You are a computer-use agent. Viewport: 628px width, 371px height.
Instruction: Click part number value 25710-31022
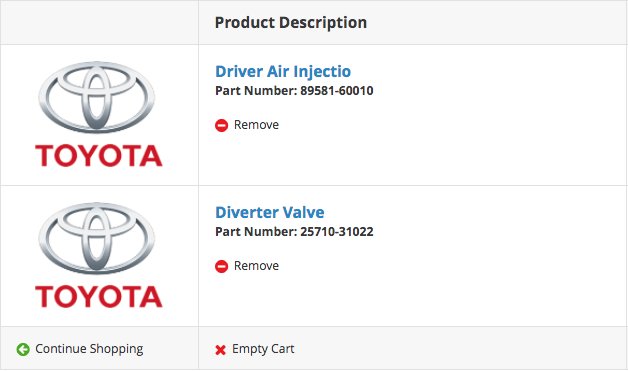point(337,232)
